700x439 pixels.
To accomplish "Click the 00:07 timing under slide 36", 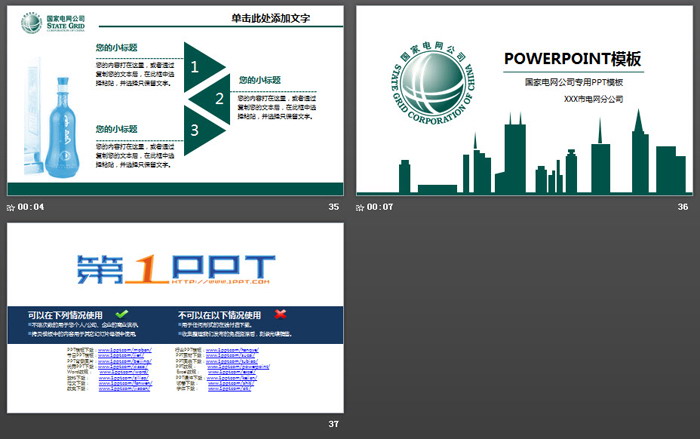I will (x=380, y=207).
